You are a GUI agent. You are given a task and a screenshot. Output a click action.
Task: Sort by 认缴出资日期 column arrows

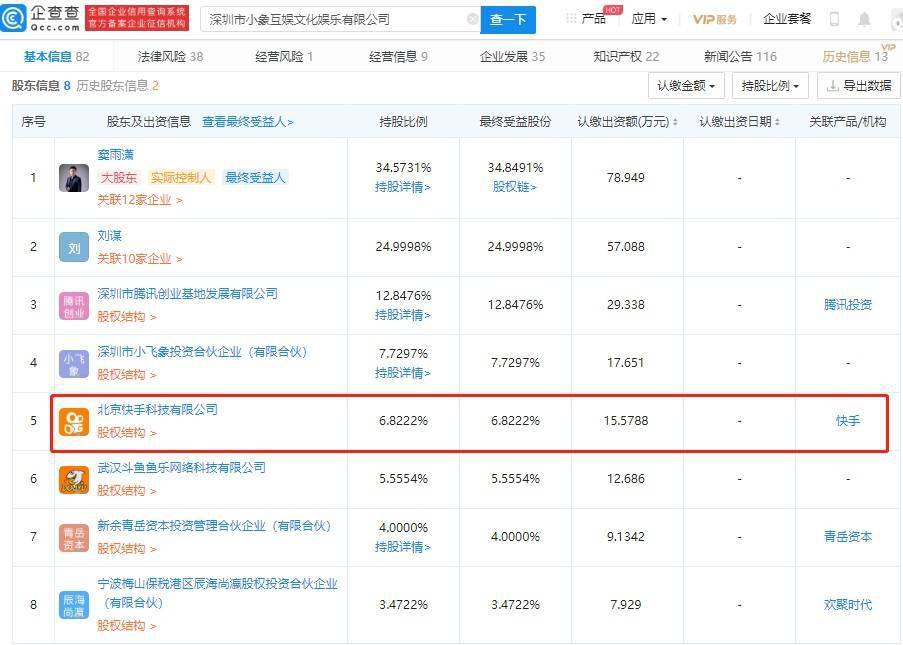(x=777, y=122)
